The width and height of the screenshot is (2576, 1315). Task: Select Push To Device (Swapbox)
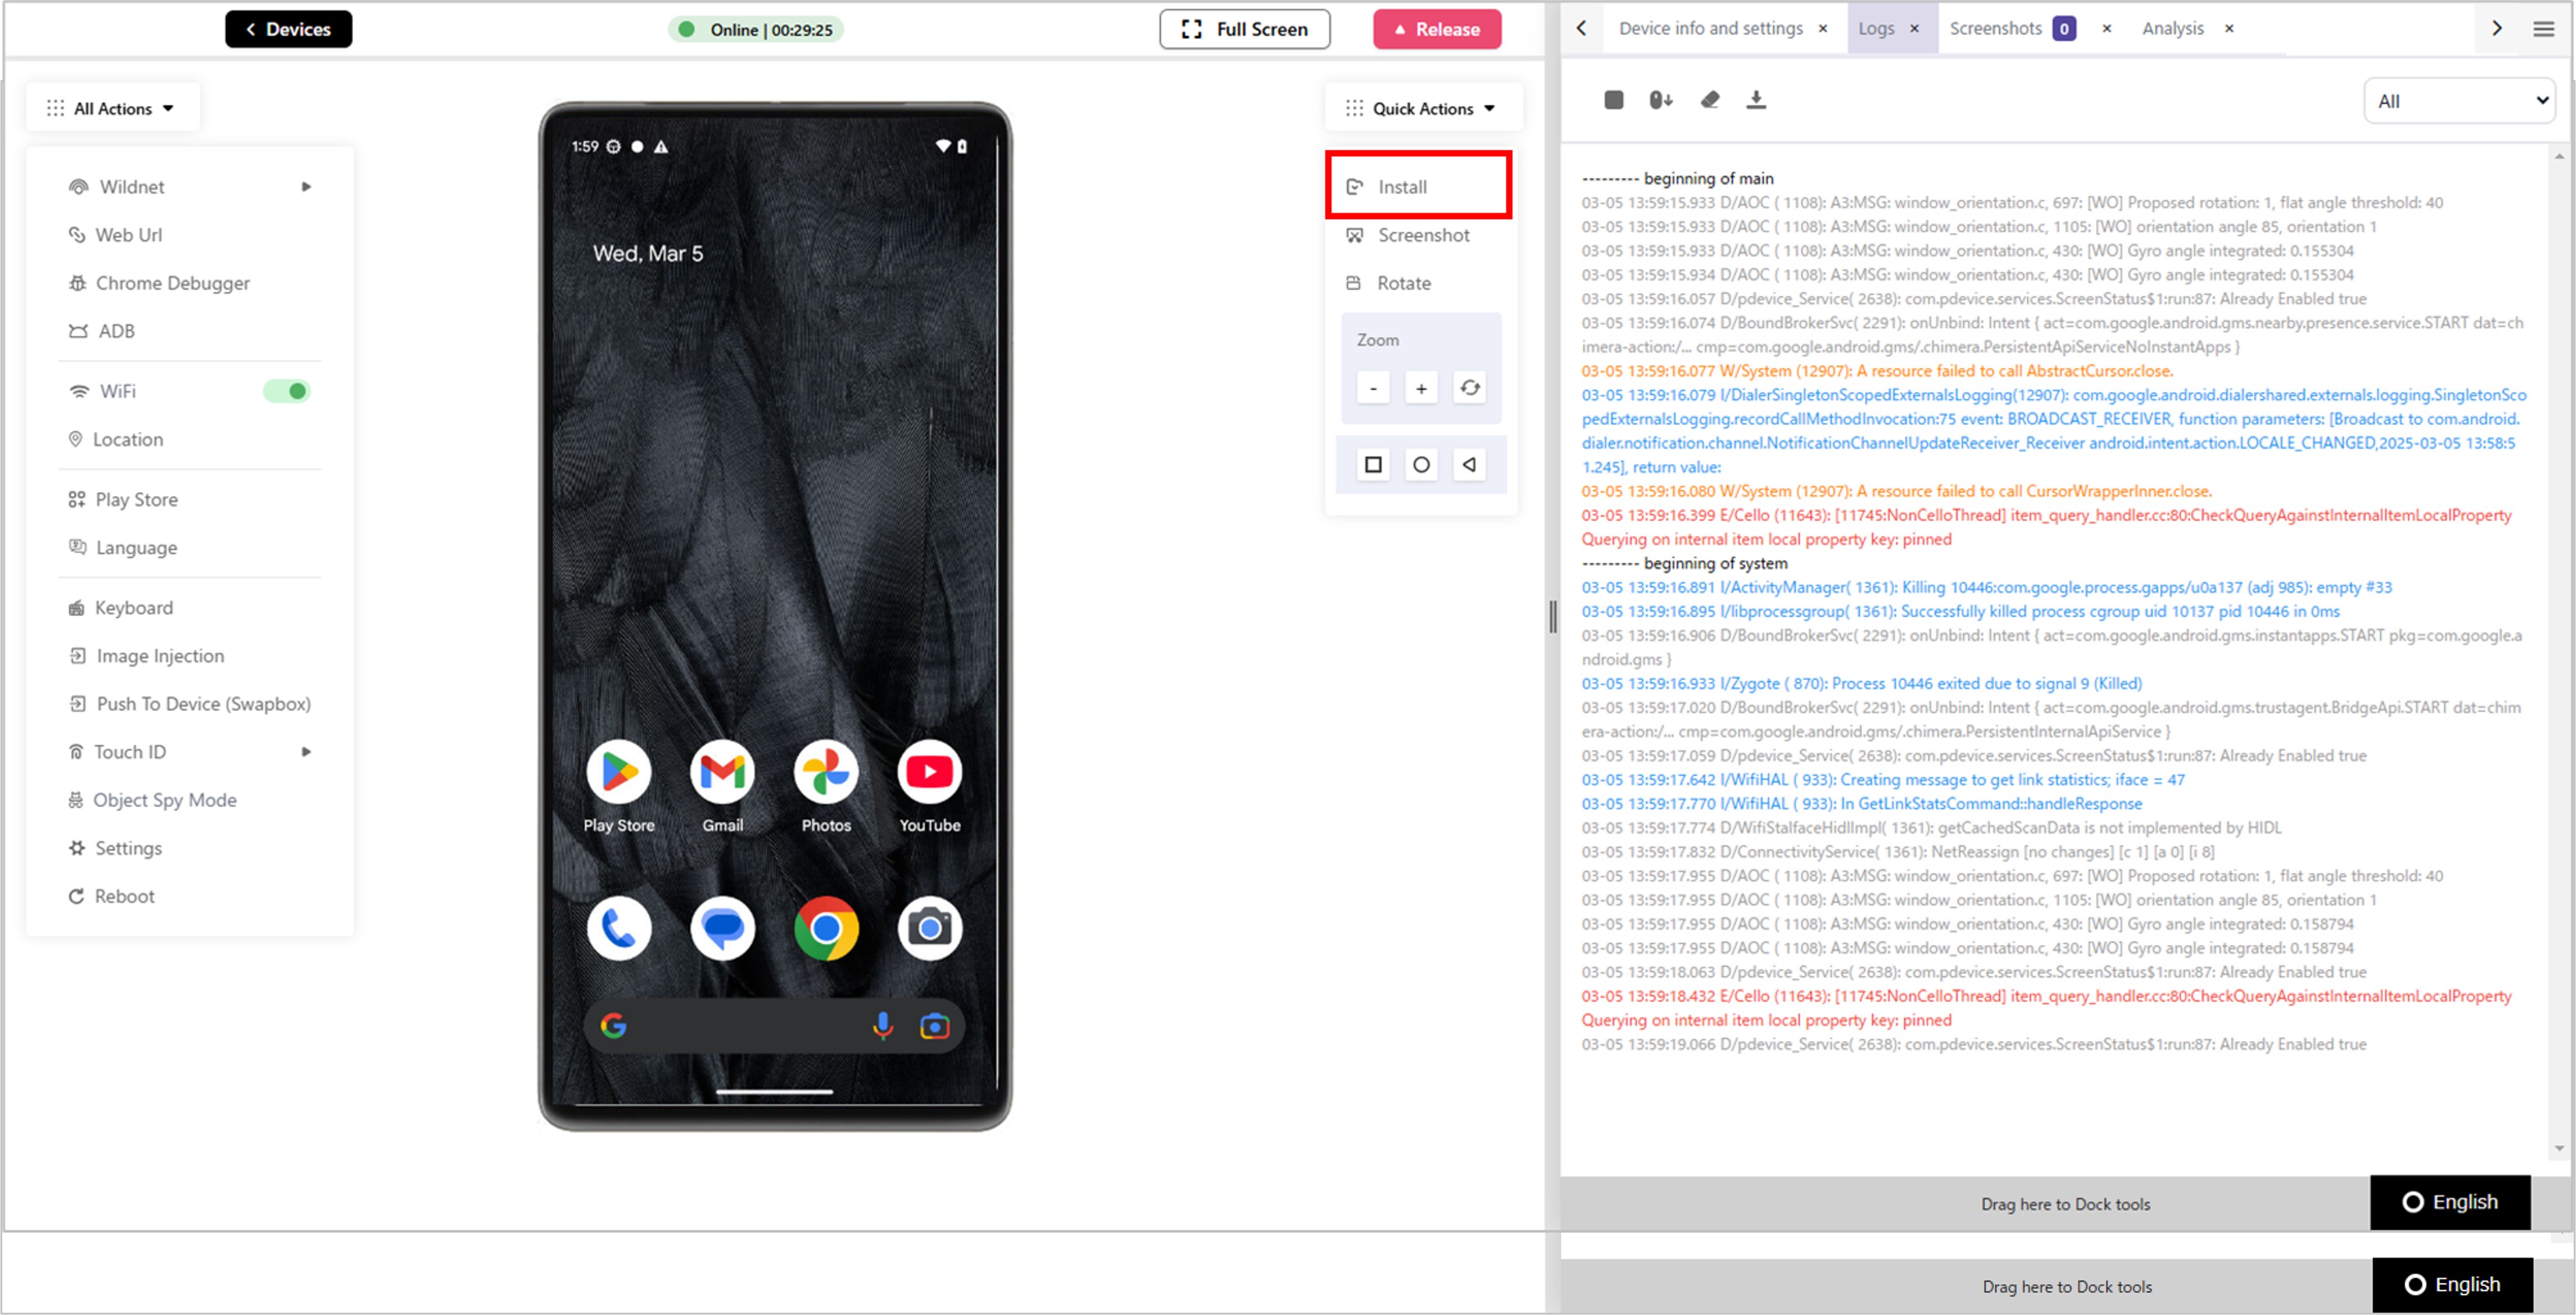pyautogui.click(x=190, y=704)
